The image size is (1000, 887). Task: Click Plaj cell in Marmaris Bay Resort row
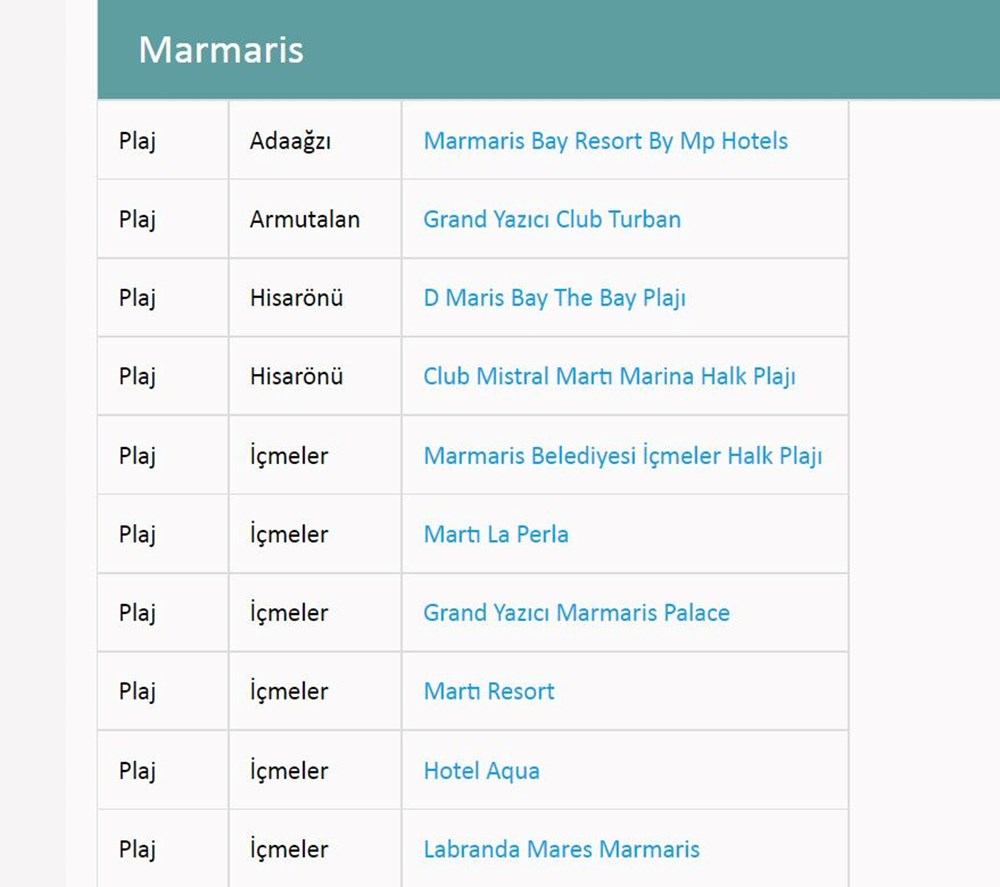coord(137,141)
